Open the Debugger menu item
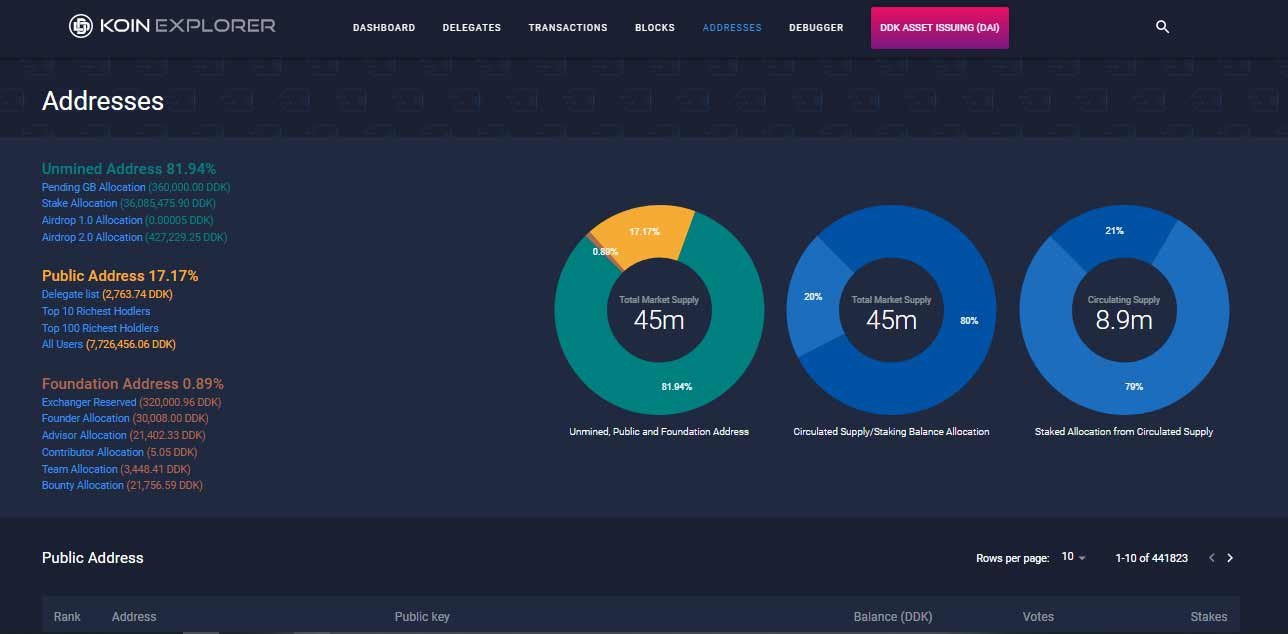The image size is (1288, 634). click(x=816, y=28)
